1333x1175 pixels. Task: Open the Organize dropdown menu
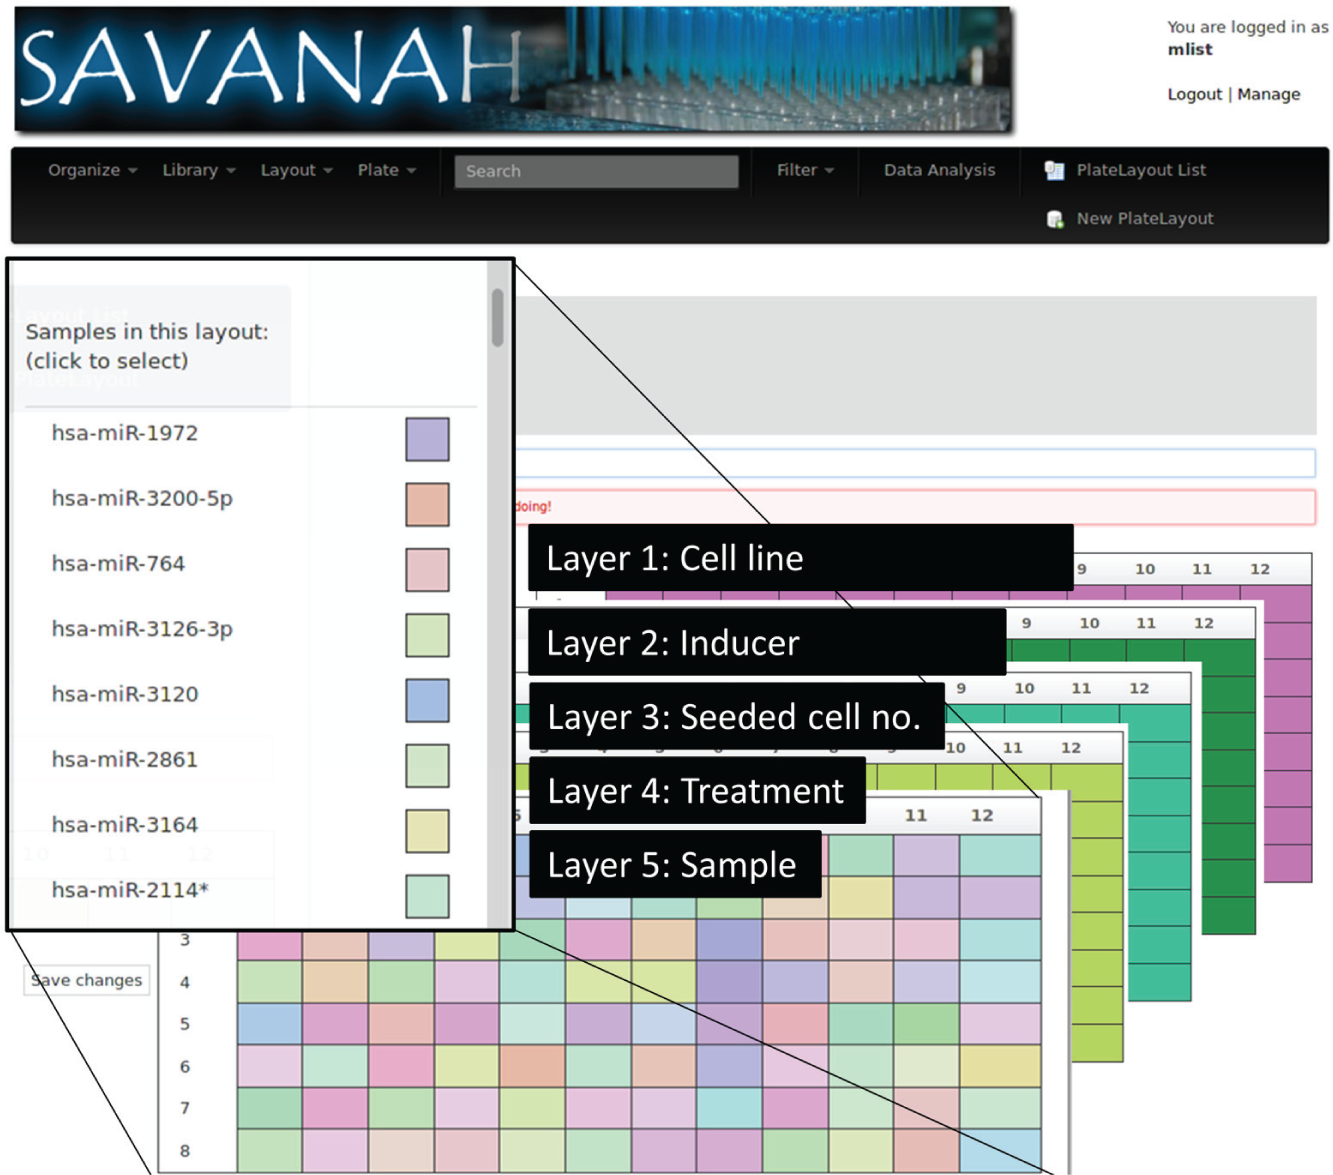tap(93, 170)
